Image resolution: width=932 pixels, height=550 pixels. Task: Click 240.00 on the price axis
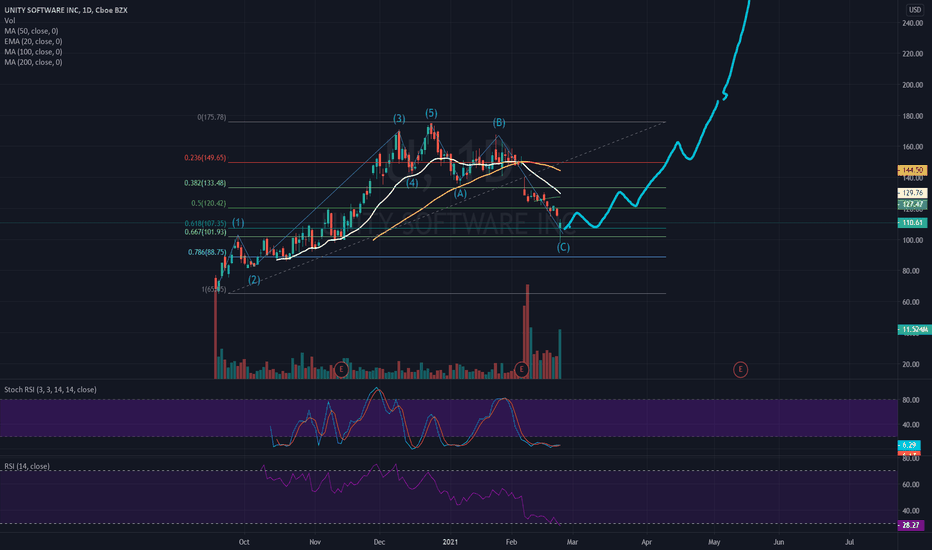coord(912,23)
